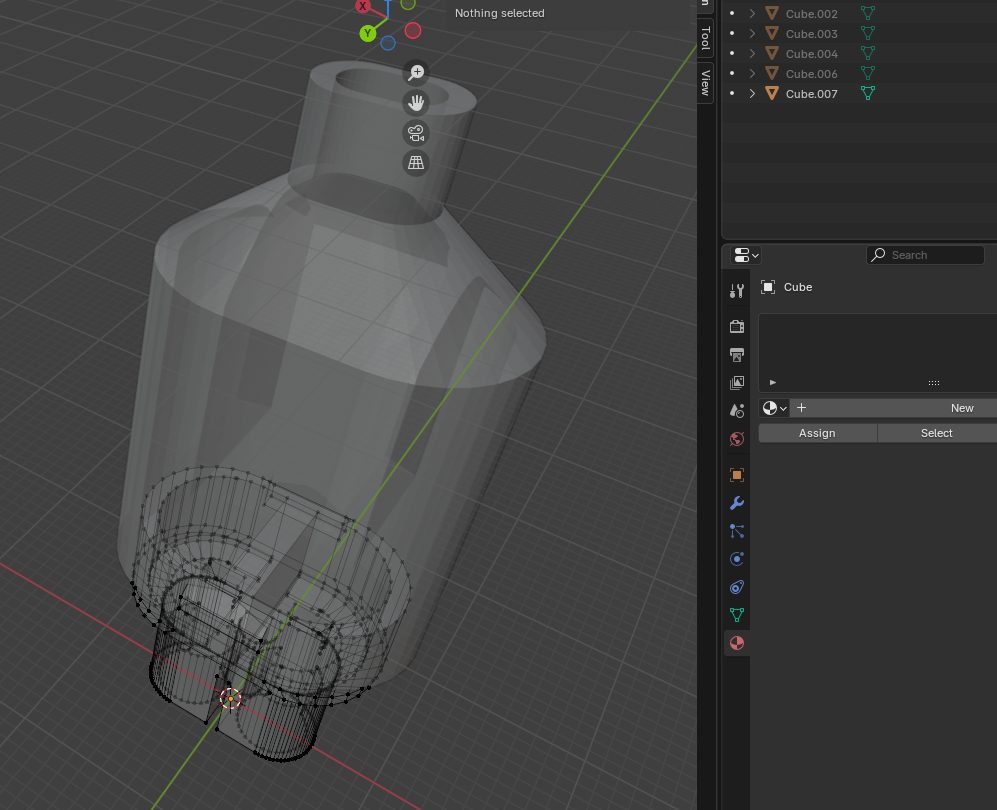The width and height of the screenshot is (997, 810).
Task: Click the green Y axis gizmo ball
Action: (x=368, y=34)
